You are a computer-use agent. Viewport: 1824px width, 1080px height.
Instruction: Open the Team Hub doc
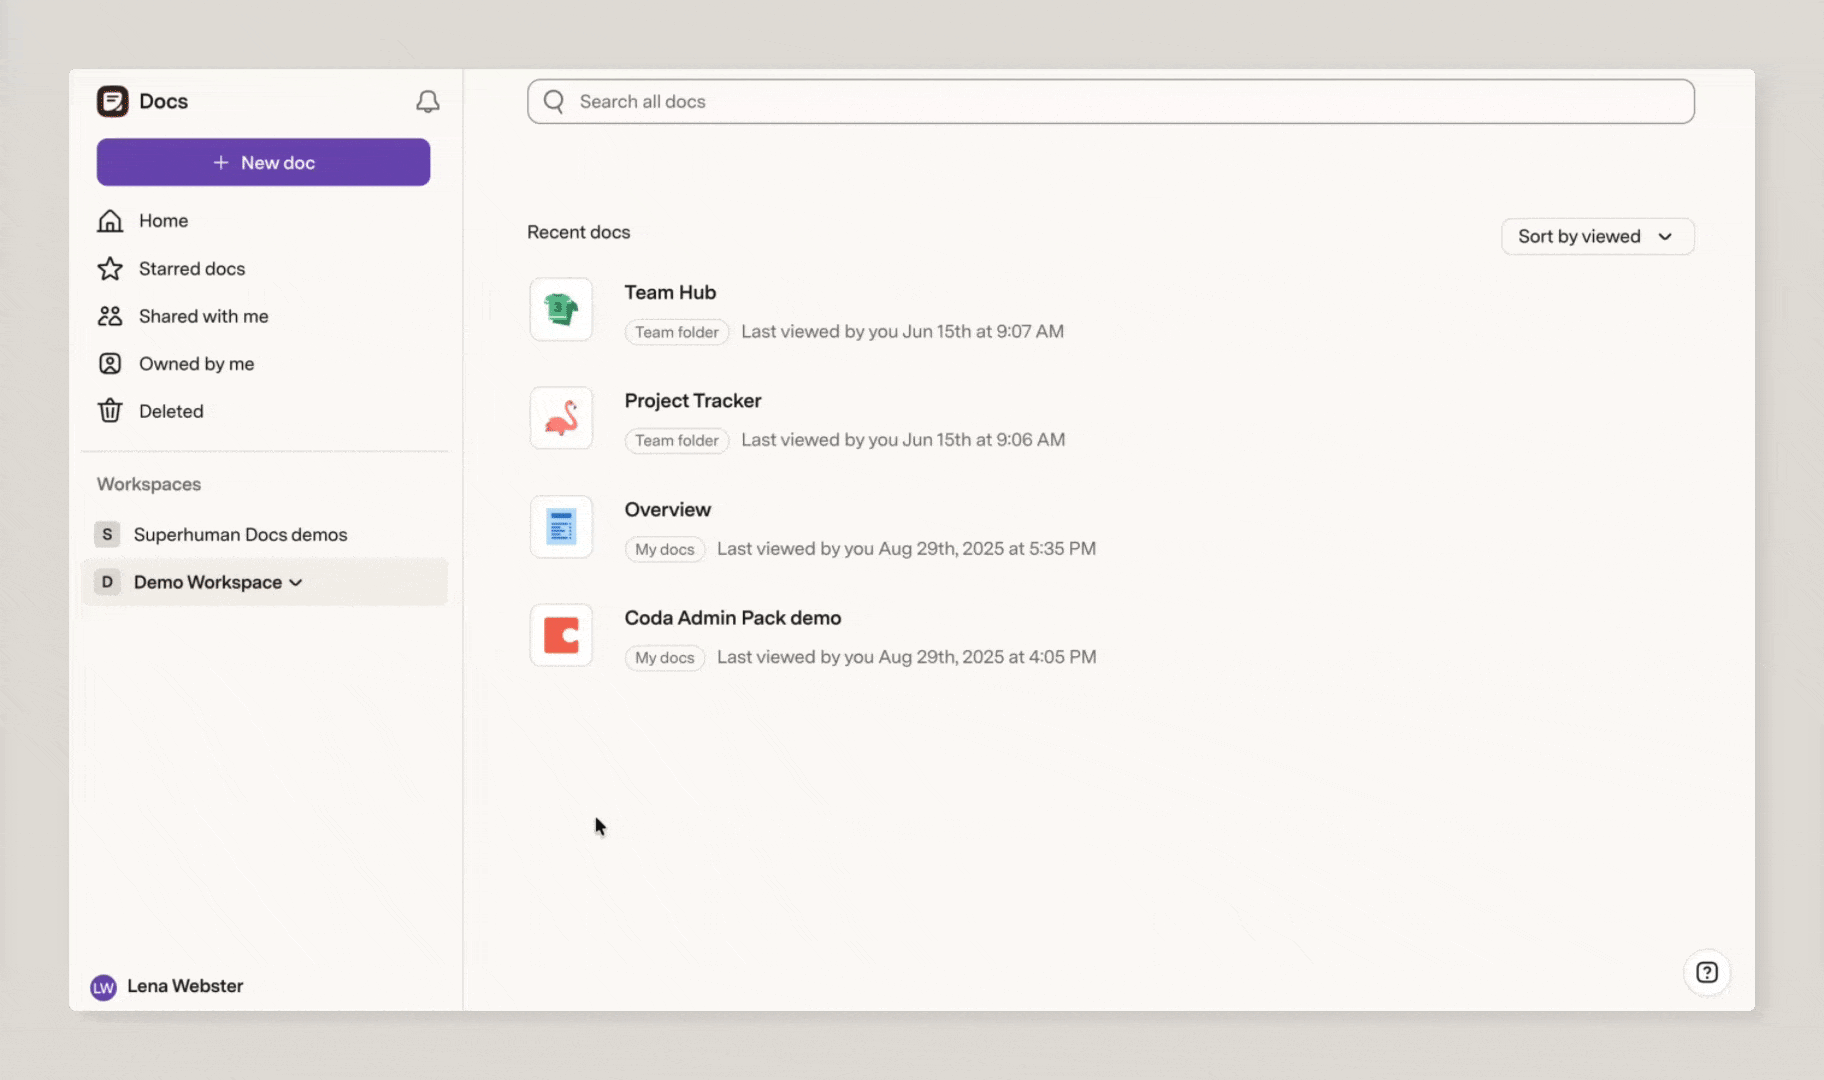670,293
